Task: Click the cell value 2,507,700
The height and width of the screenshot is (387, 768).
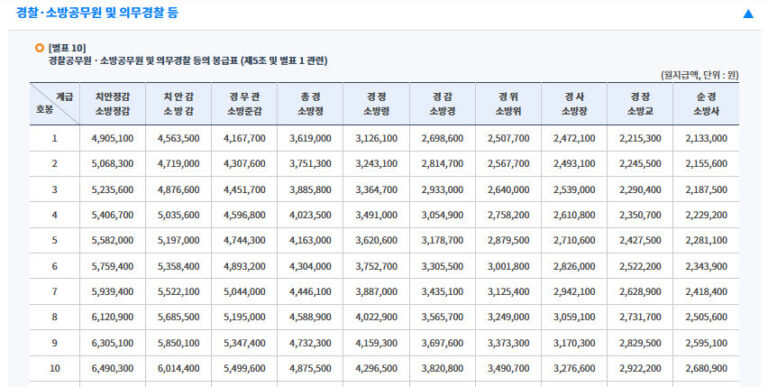Action: point(508,139)
